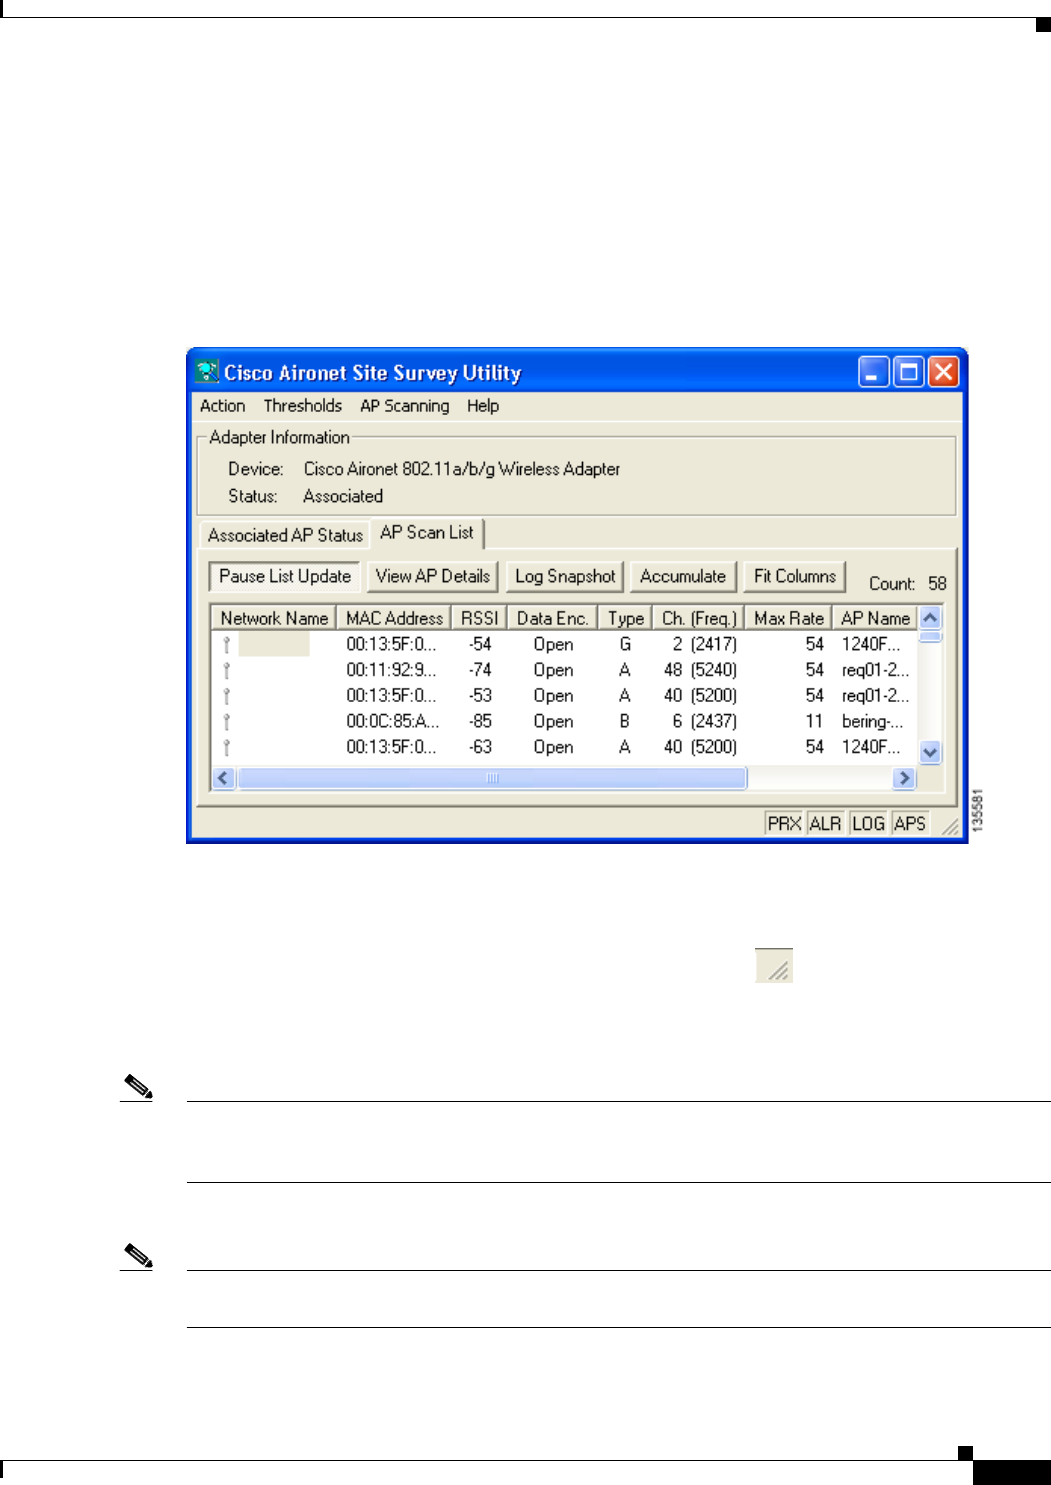Click the PRX status bar indicator
1051x1485 pixels.
pyautogui.click(x=784, y=824)
